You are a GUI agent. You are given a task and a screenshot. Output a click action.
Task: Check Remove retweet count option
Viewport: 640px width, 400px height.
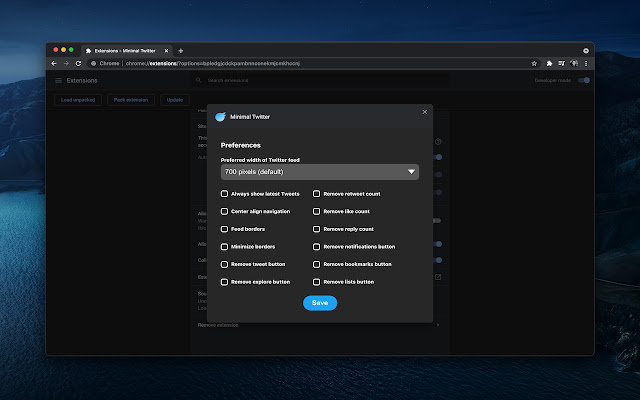coord(317,194)
